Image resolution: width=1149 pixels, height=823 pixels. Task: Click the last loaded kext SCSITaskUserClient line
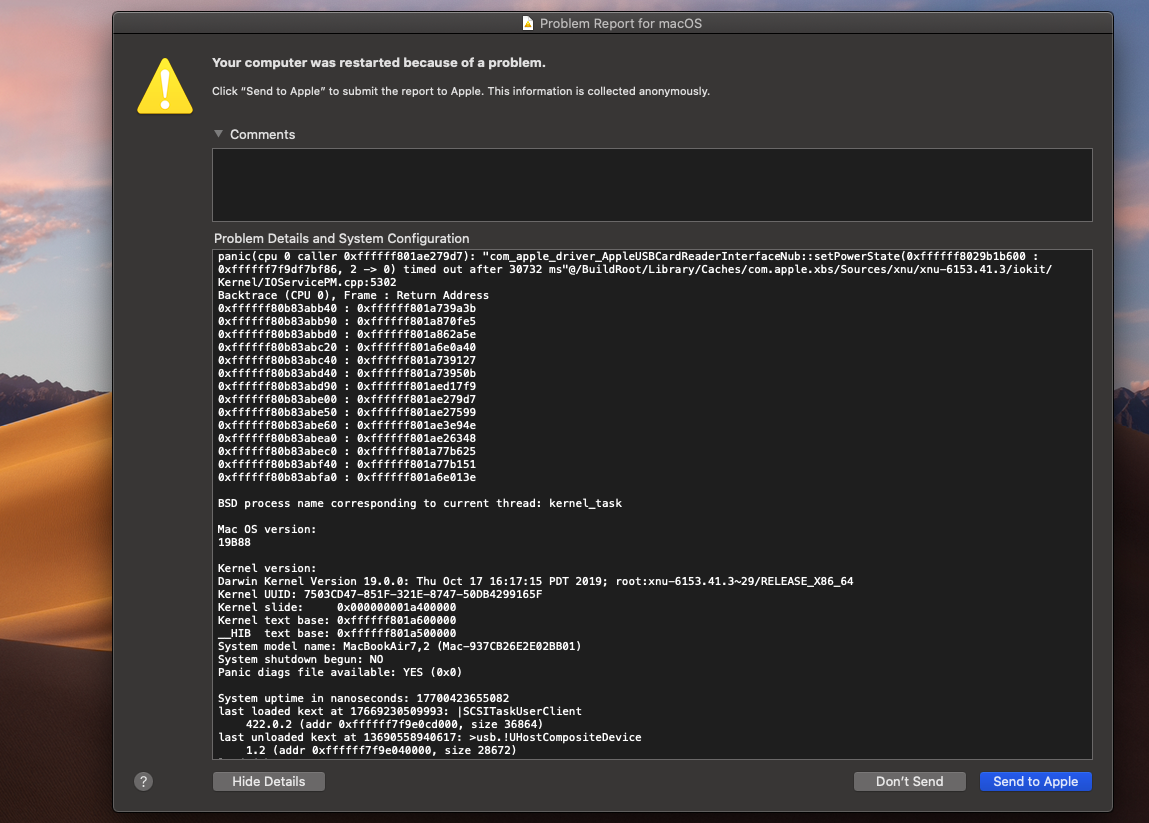pos(400,712)
